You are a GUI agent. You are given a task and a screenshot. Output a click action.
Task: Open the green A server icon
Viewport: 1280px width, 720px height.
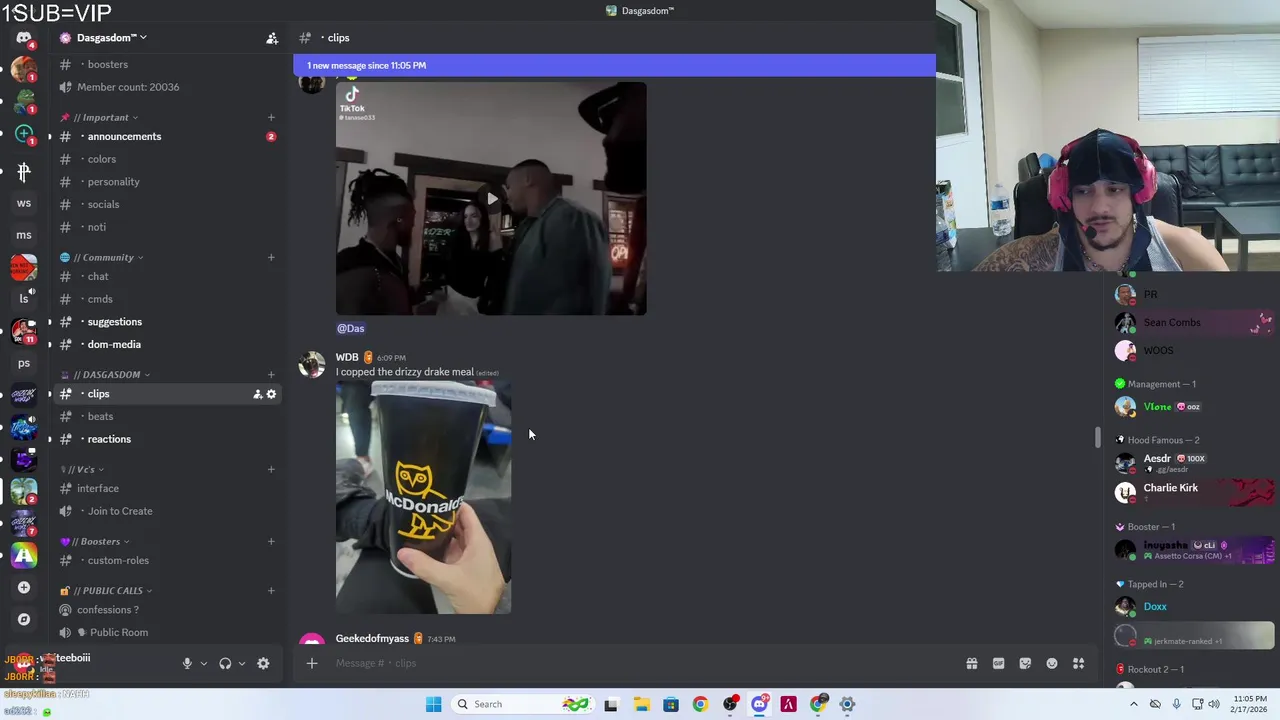(x=24, y=555)
